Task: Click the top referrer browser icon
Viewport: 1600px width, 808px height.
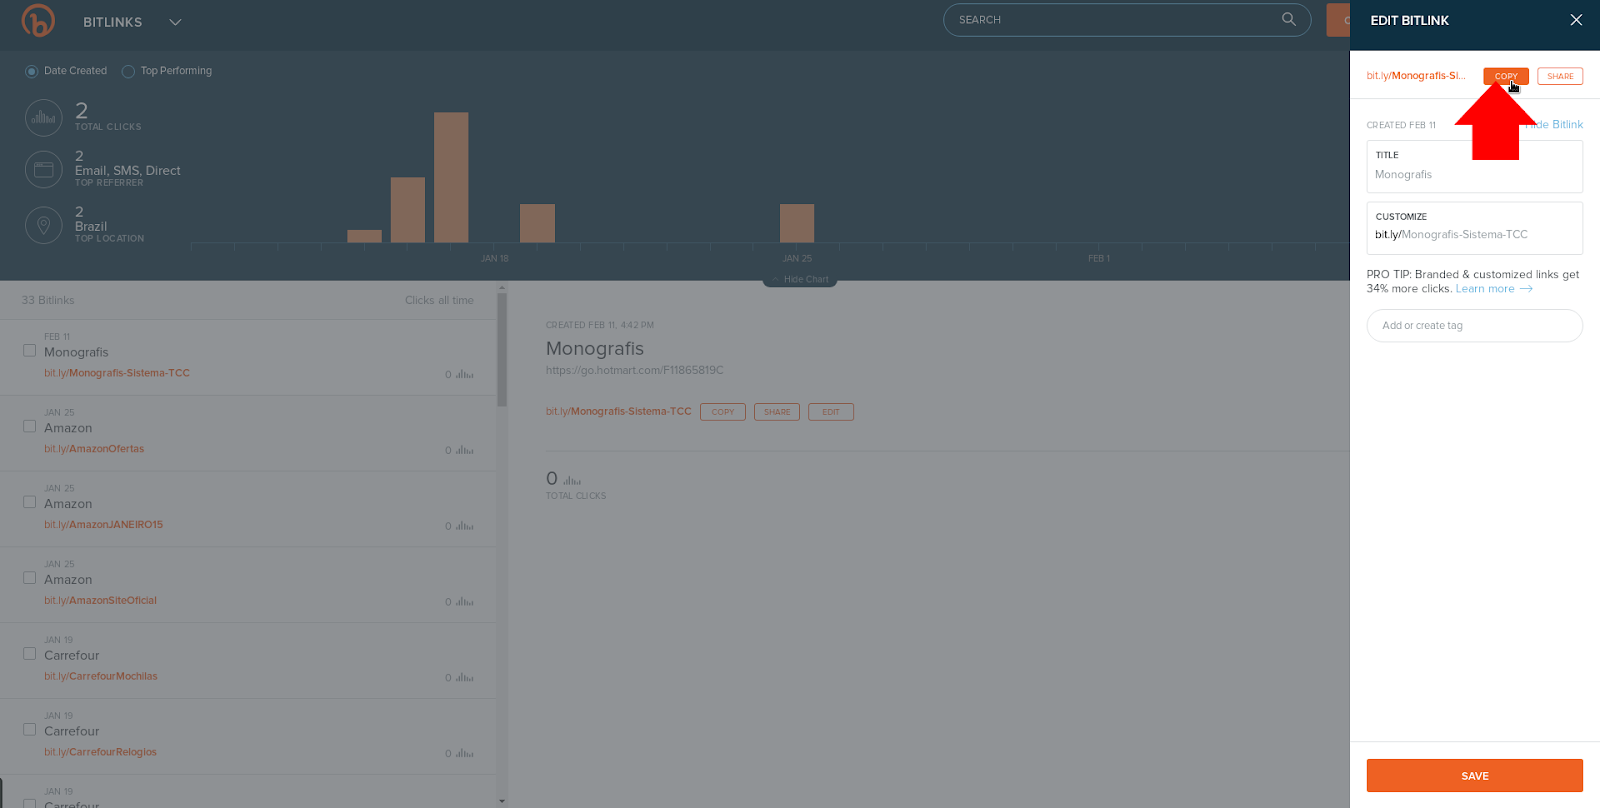Action: click(x=43, y=170)
